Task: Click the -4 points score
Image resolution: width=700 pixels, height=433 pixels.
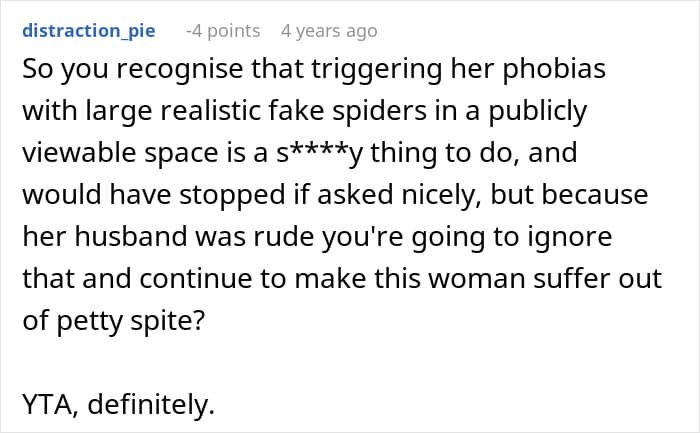Action: (222, 31)
